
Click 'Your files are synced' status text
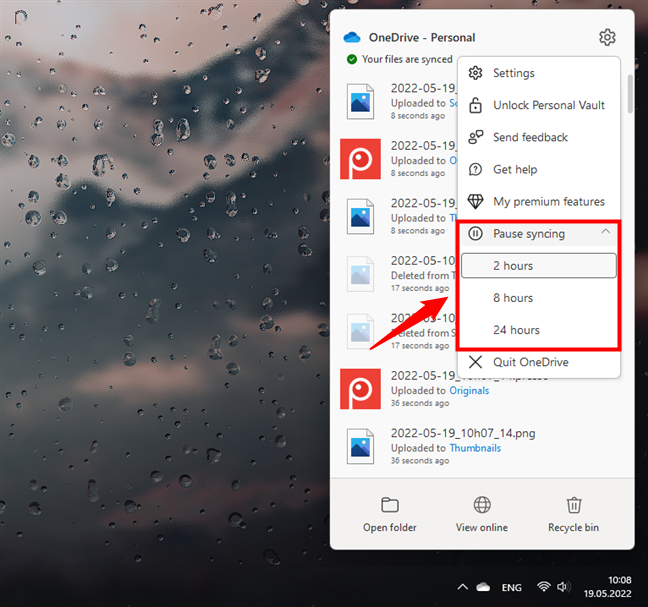(407, 60)
